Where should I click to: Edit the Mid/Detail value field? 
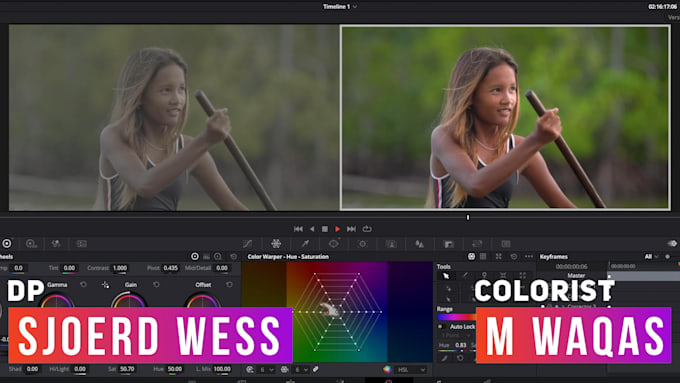point(222,268)
